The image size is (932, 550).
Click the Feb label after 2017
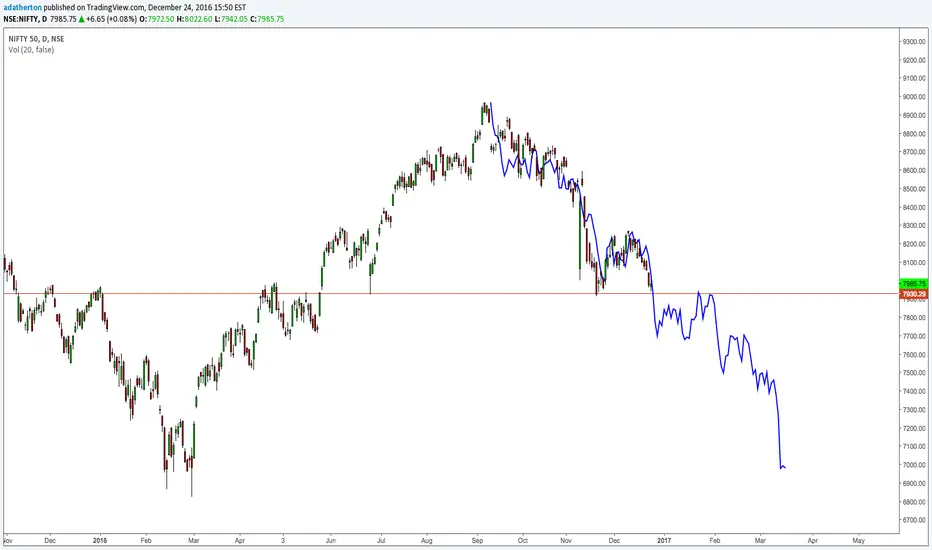click(x=714, y=540)
